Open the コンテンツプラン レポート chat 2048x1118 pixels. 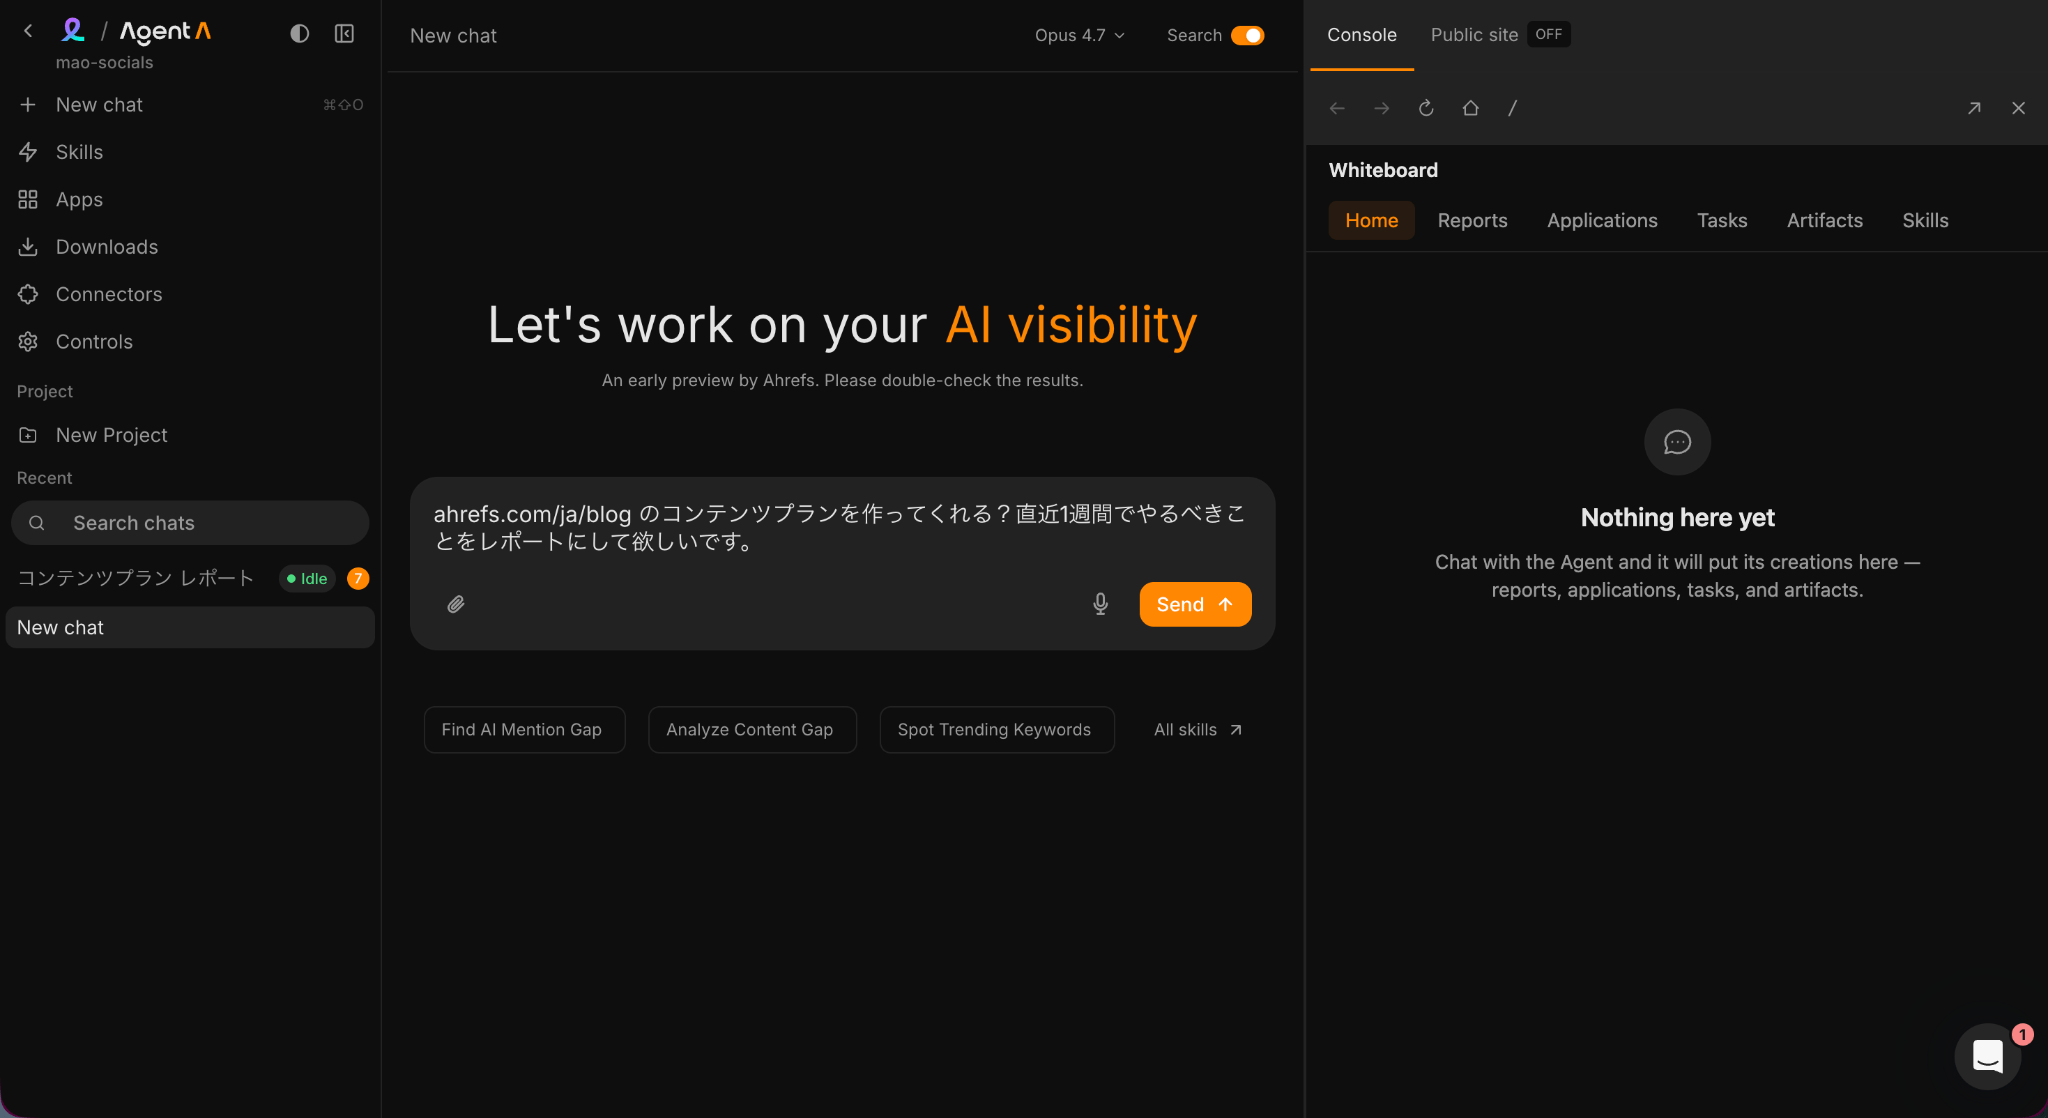[x=136, y=579]
